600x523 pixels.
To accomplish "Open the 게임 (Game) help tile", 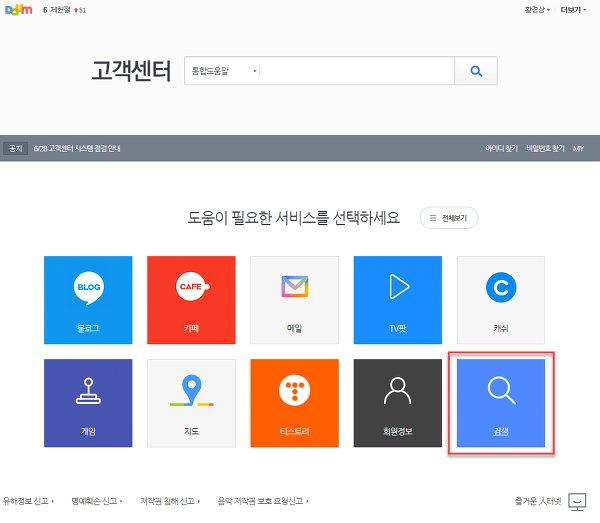I will tap(88, 403).
